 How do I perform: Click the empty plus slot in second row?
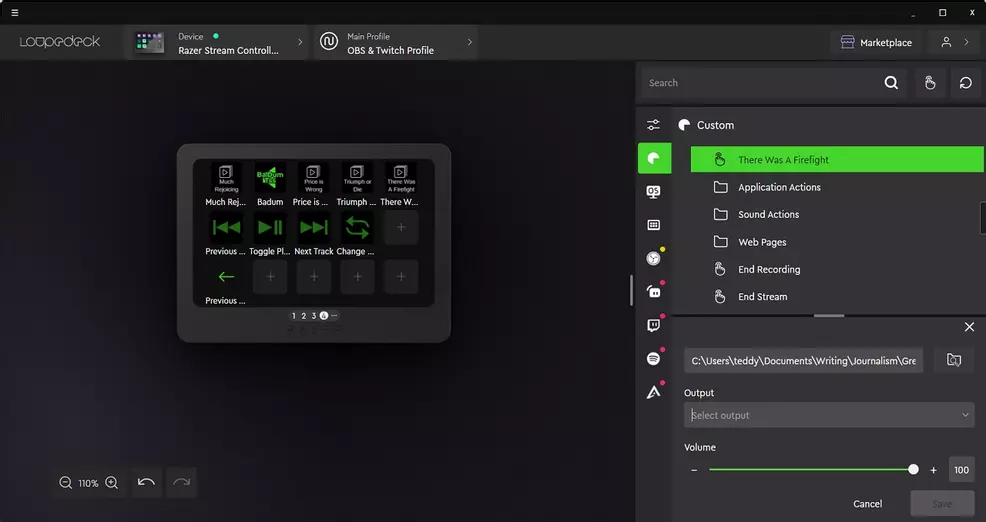point(401,228)
